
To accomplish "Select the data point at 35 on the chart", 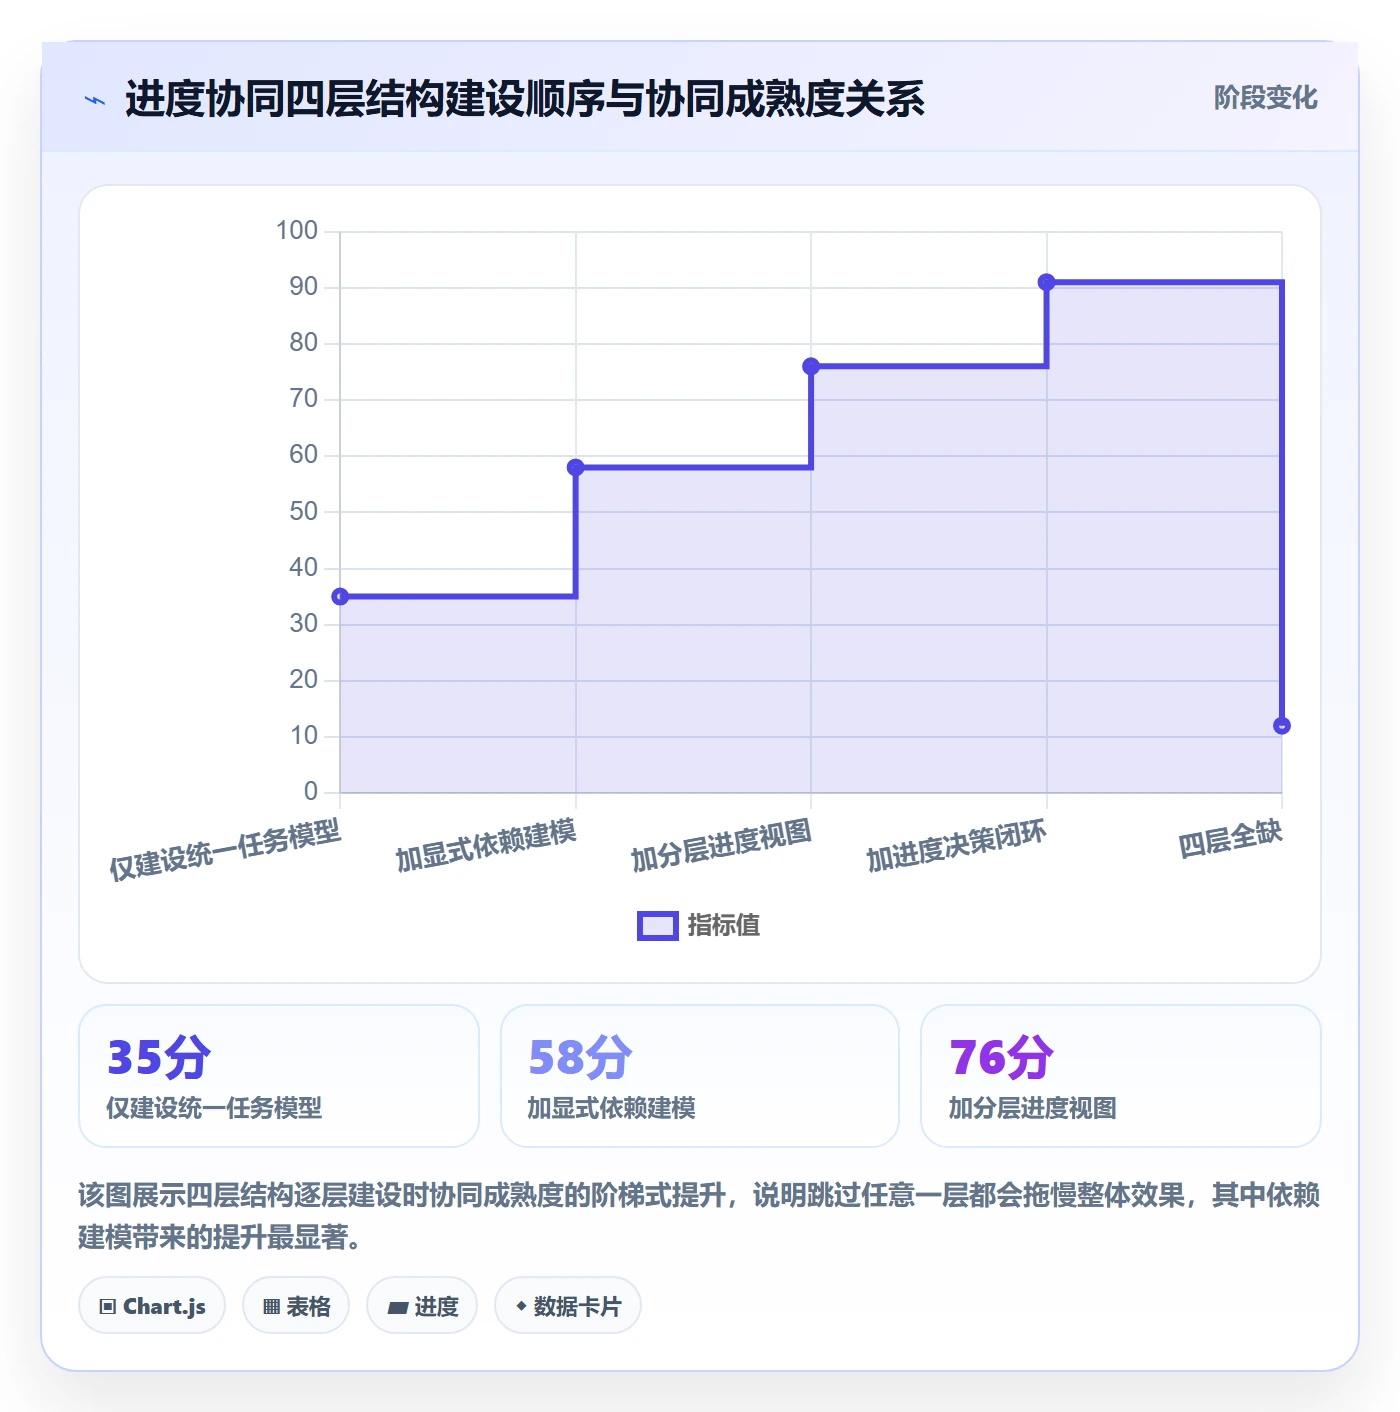I will (x=340, y=597).
